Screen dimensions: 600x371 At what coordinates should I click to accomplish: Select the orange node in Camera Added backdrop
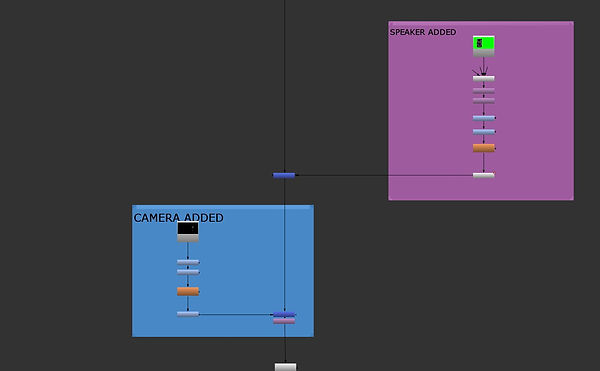[188, 291]
